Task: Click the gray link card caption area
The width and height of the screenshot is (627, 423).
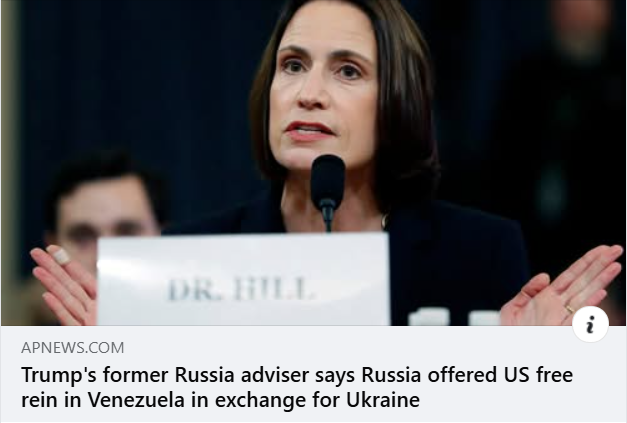Action: click(314, 374)
